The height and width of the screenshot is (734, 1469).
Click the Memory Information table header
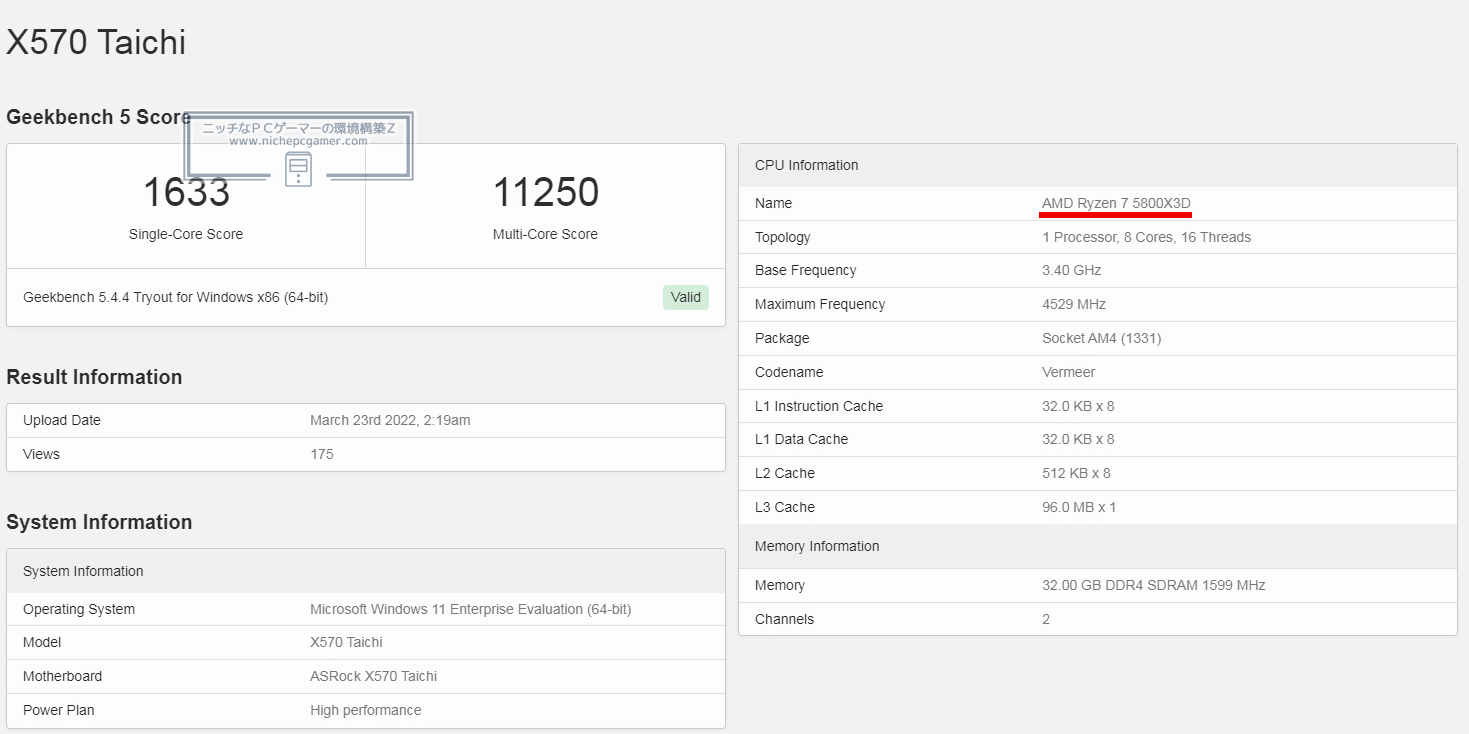1098,546
